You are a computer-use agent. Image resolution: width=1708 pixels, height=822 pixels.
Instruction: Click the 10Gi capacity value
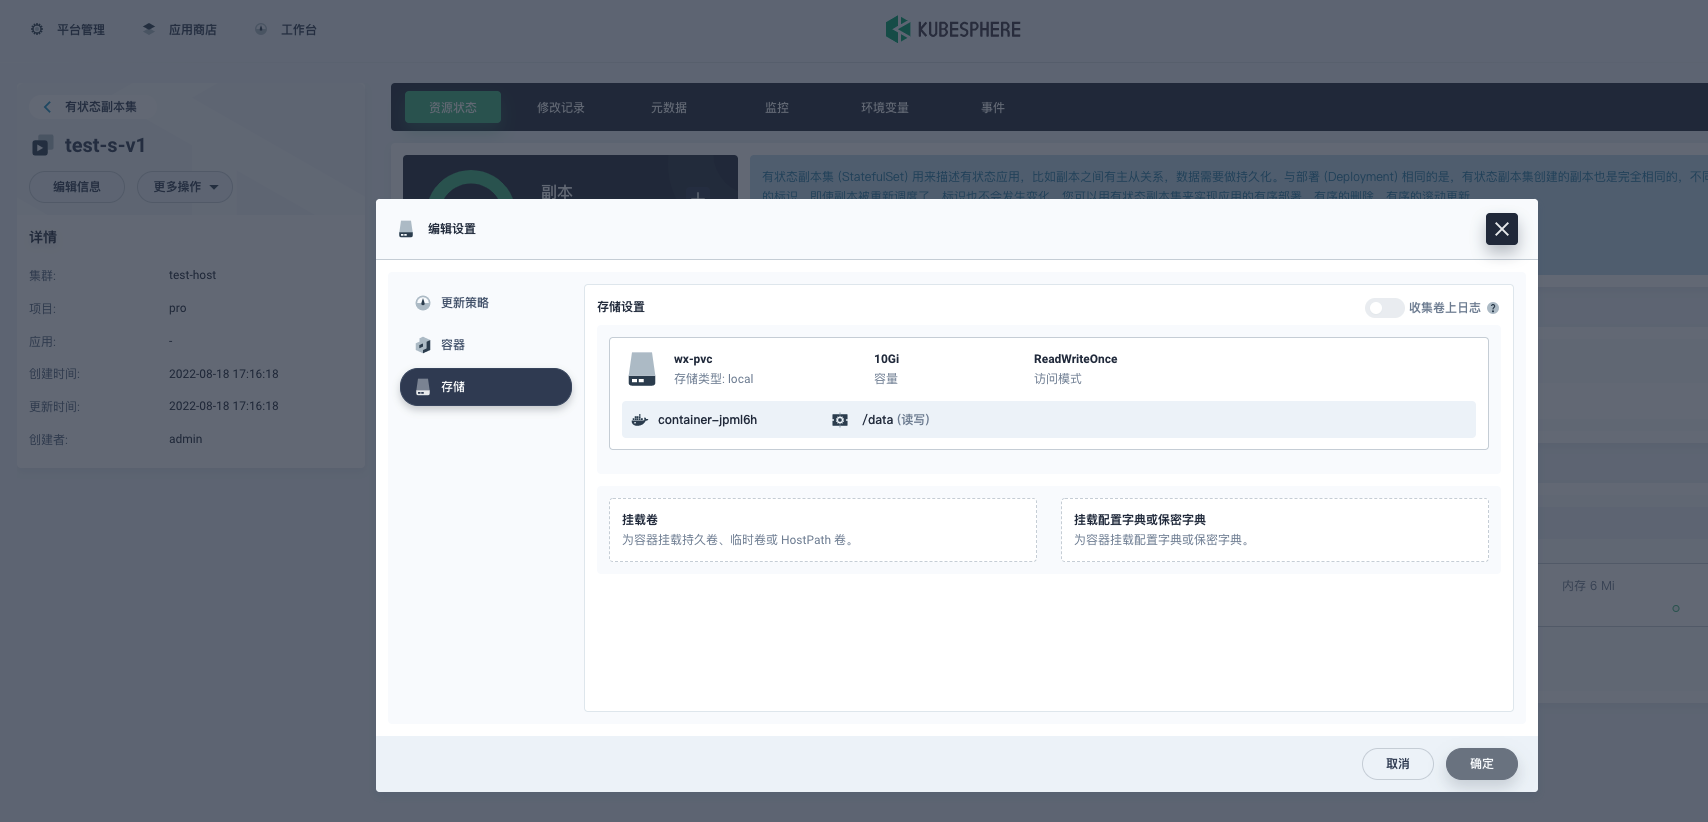[x=887, y=359]
